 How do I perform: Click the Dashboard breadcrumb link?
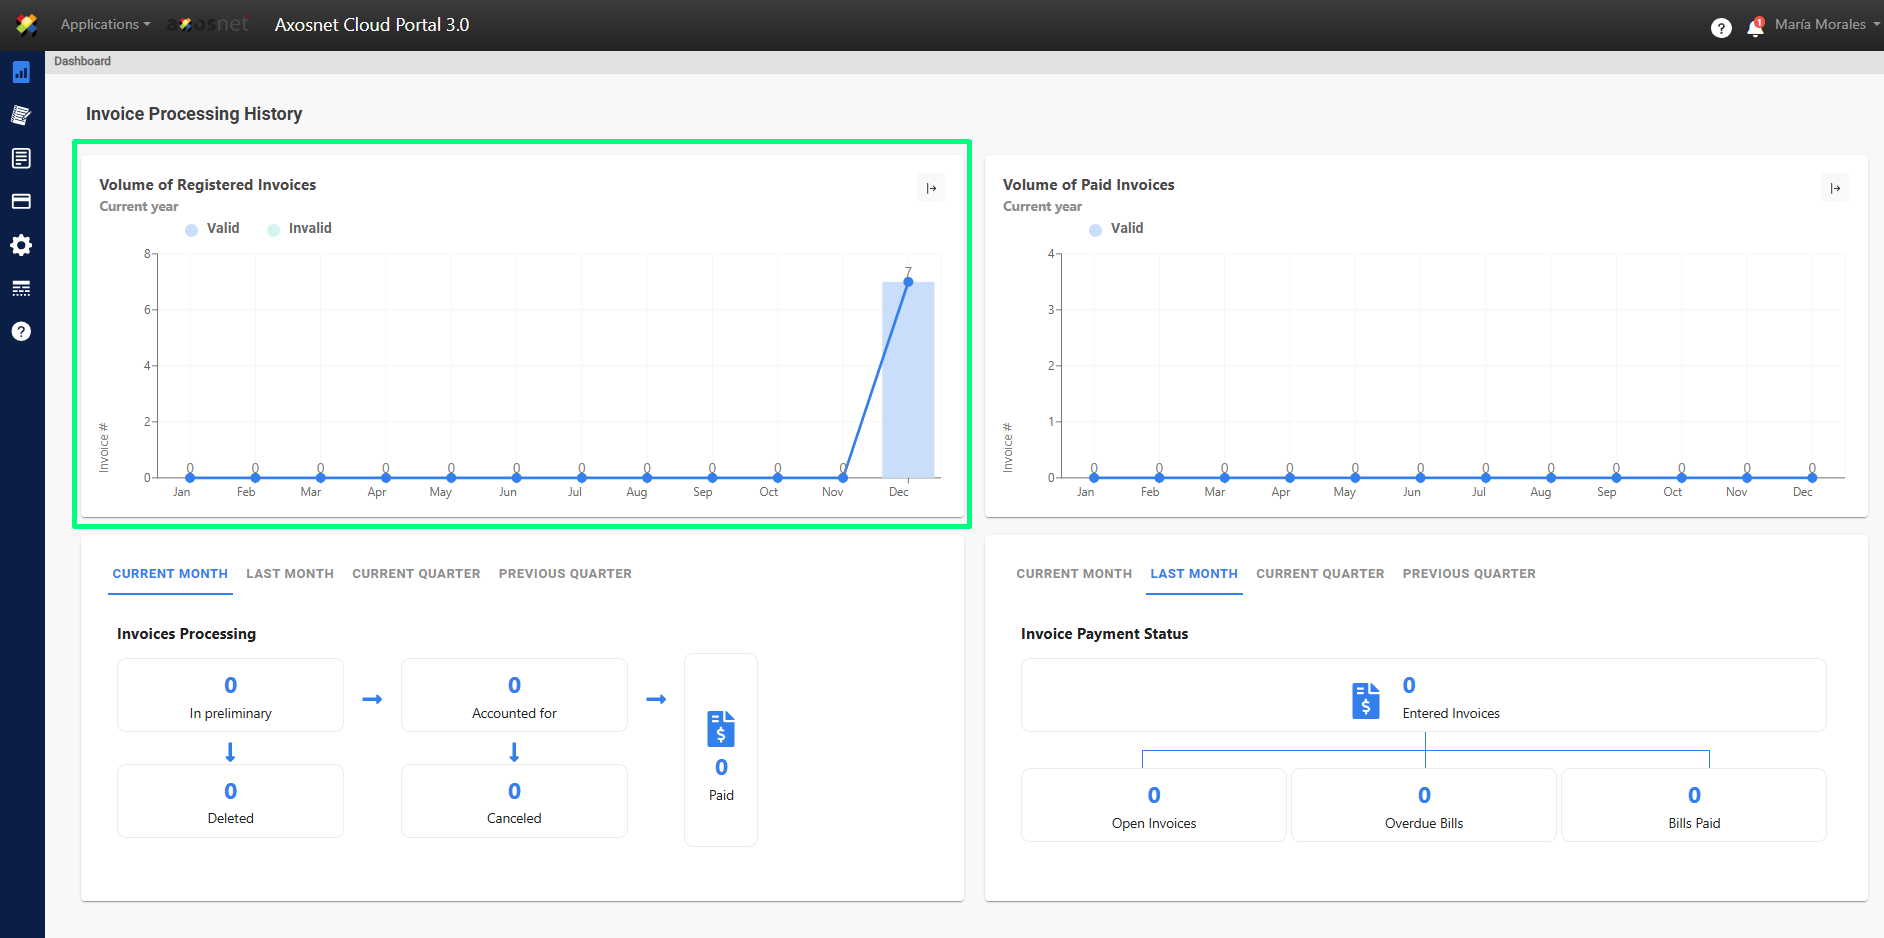pyautogui.click(x=82, y=62)
